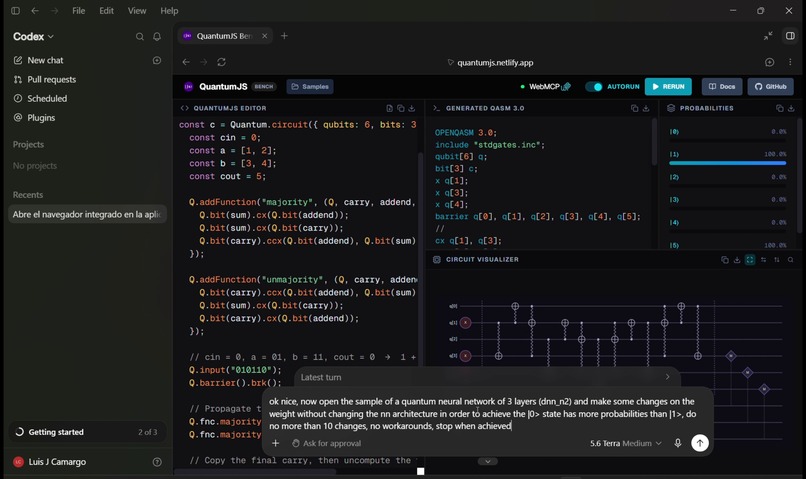Send the prompt with the arrow button
Image resolution: width=806 pixels, height=479 pixels.
tap(700, 443)
